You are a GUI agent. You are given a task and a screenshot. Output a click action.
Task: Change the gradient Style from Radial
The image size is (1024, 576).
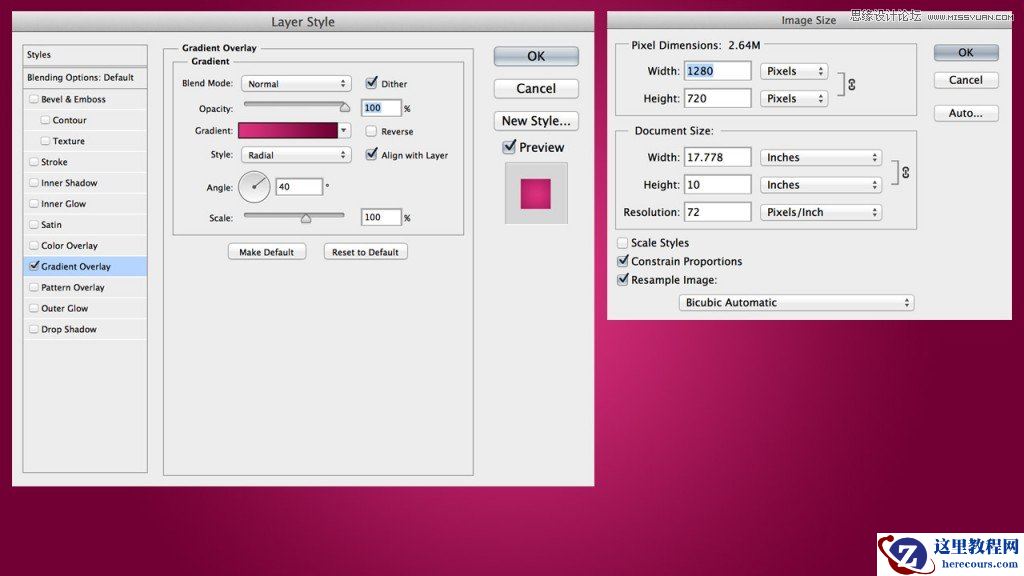pos(296,155)
